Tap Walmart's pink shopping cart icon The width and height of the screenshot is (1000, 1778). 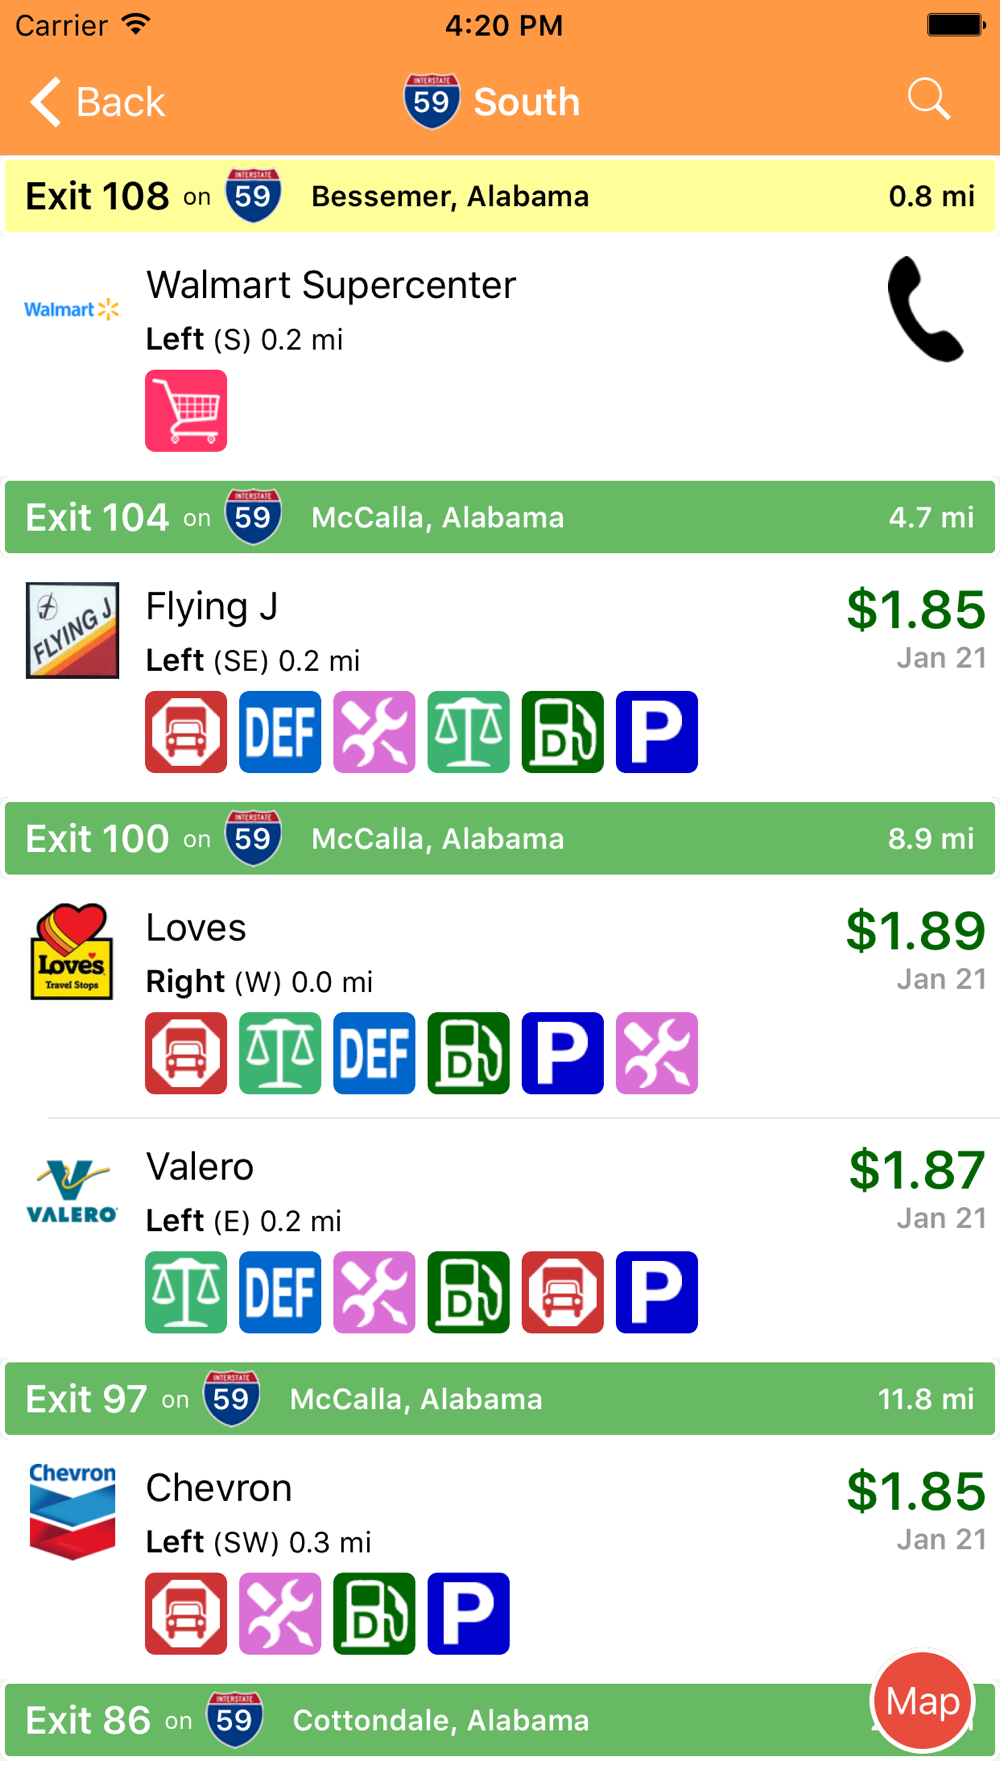coord(186,411)
